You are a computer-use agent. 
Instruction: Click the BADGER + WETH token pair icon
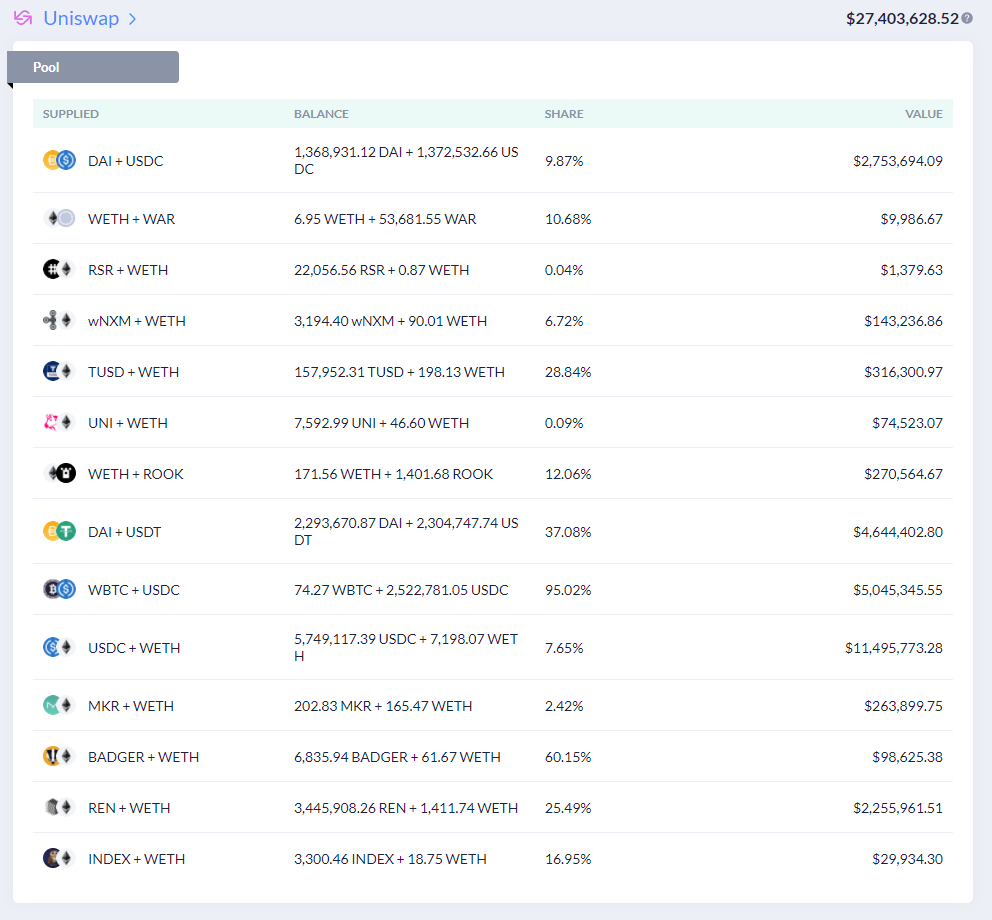59,757
